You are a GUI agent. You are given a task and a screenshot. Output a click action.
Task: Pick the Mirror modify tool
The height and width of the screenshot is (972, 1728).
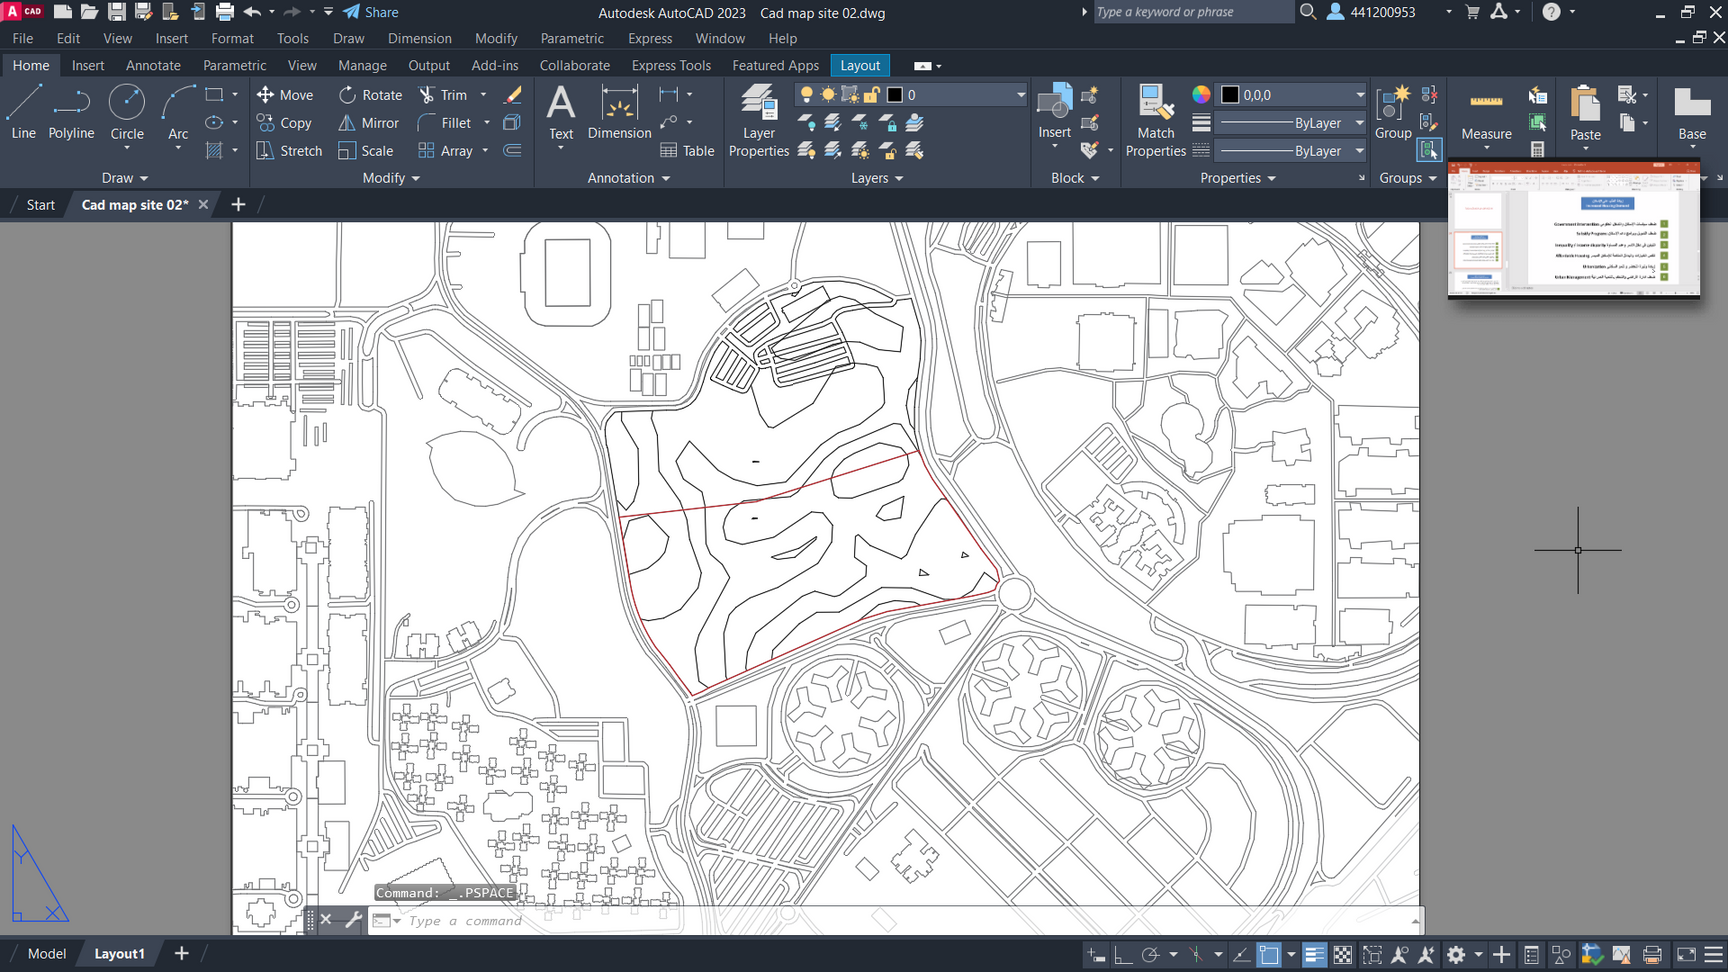[x=368, y=123]
